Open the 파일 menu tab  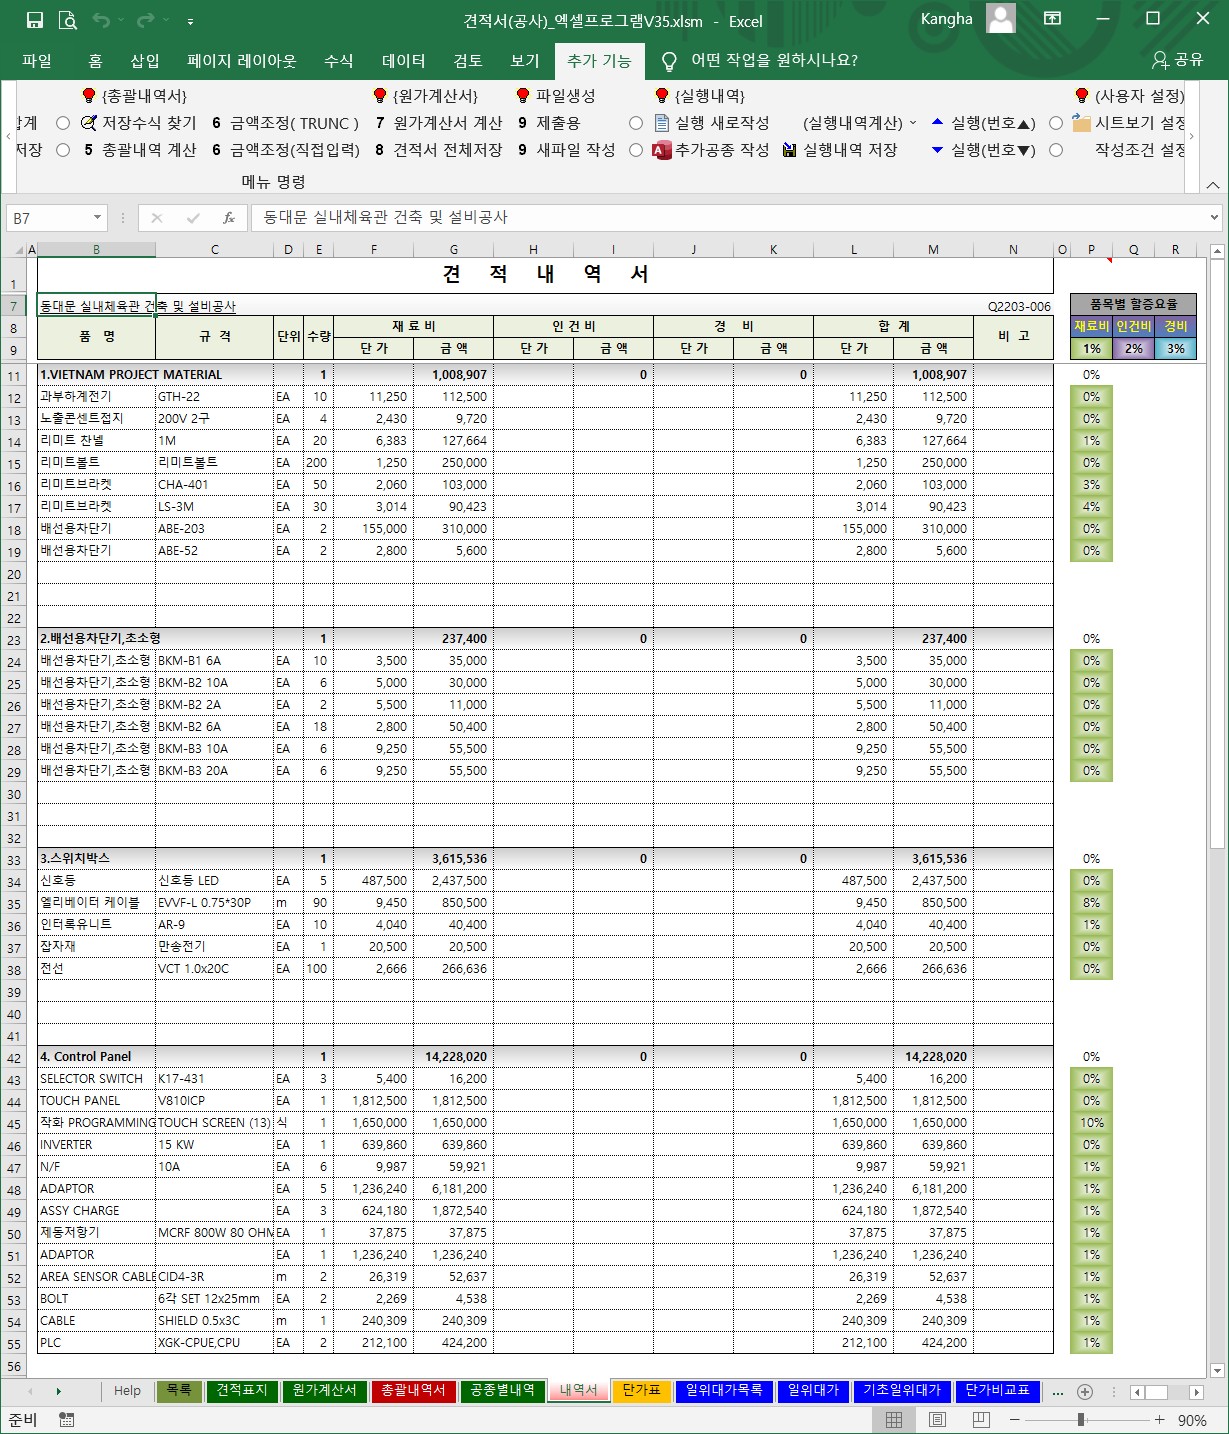click(x=37, y=60)
